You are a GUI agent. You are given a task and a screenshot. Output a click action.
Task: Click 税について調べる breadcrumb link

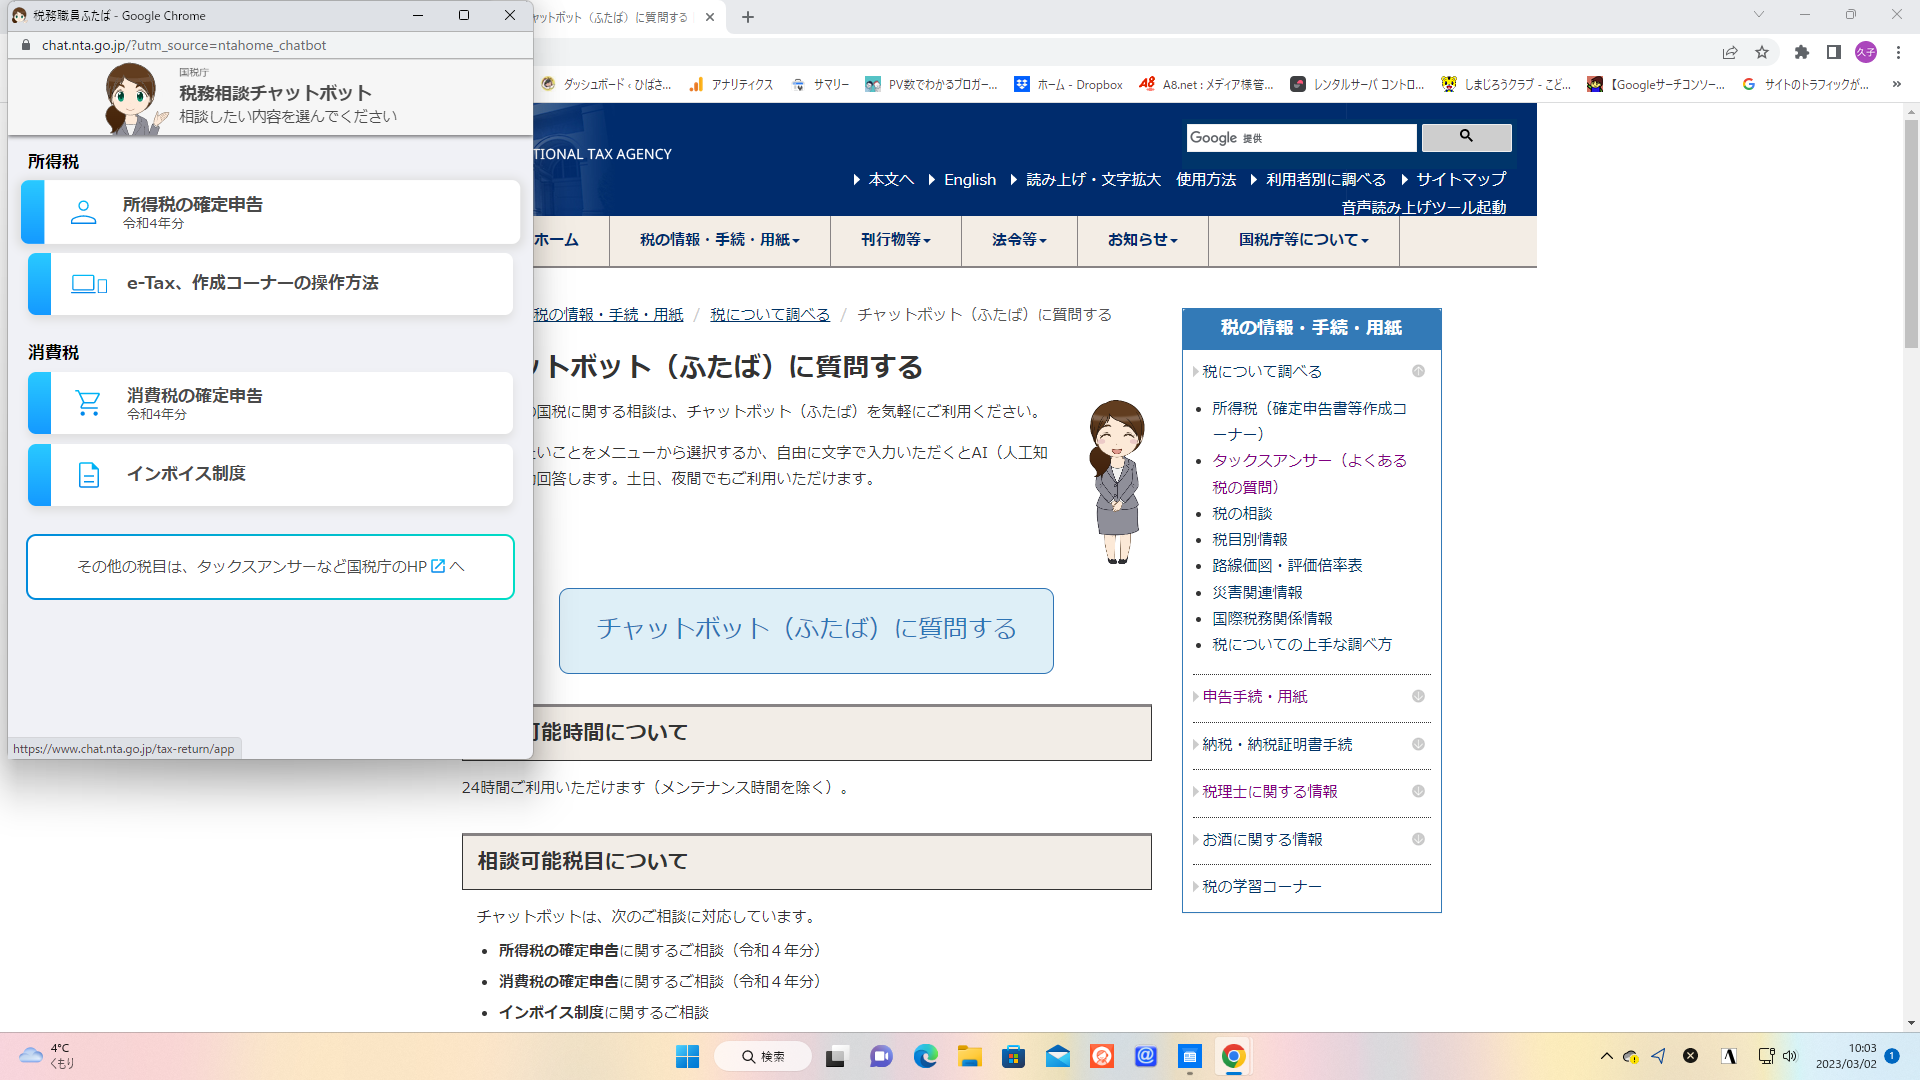click(x=770, y=315)
